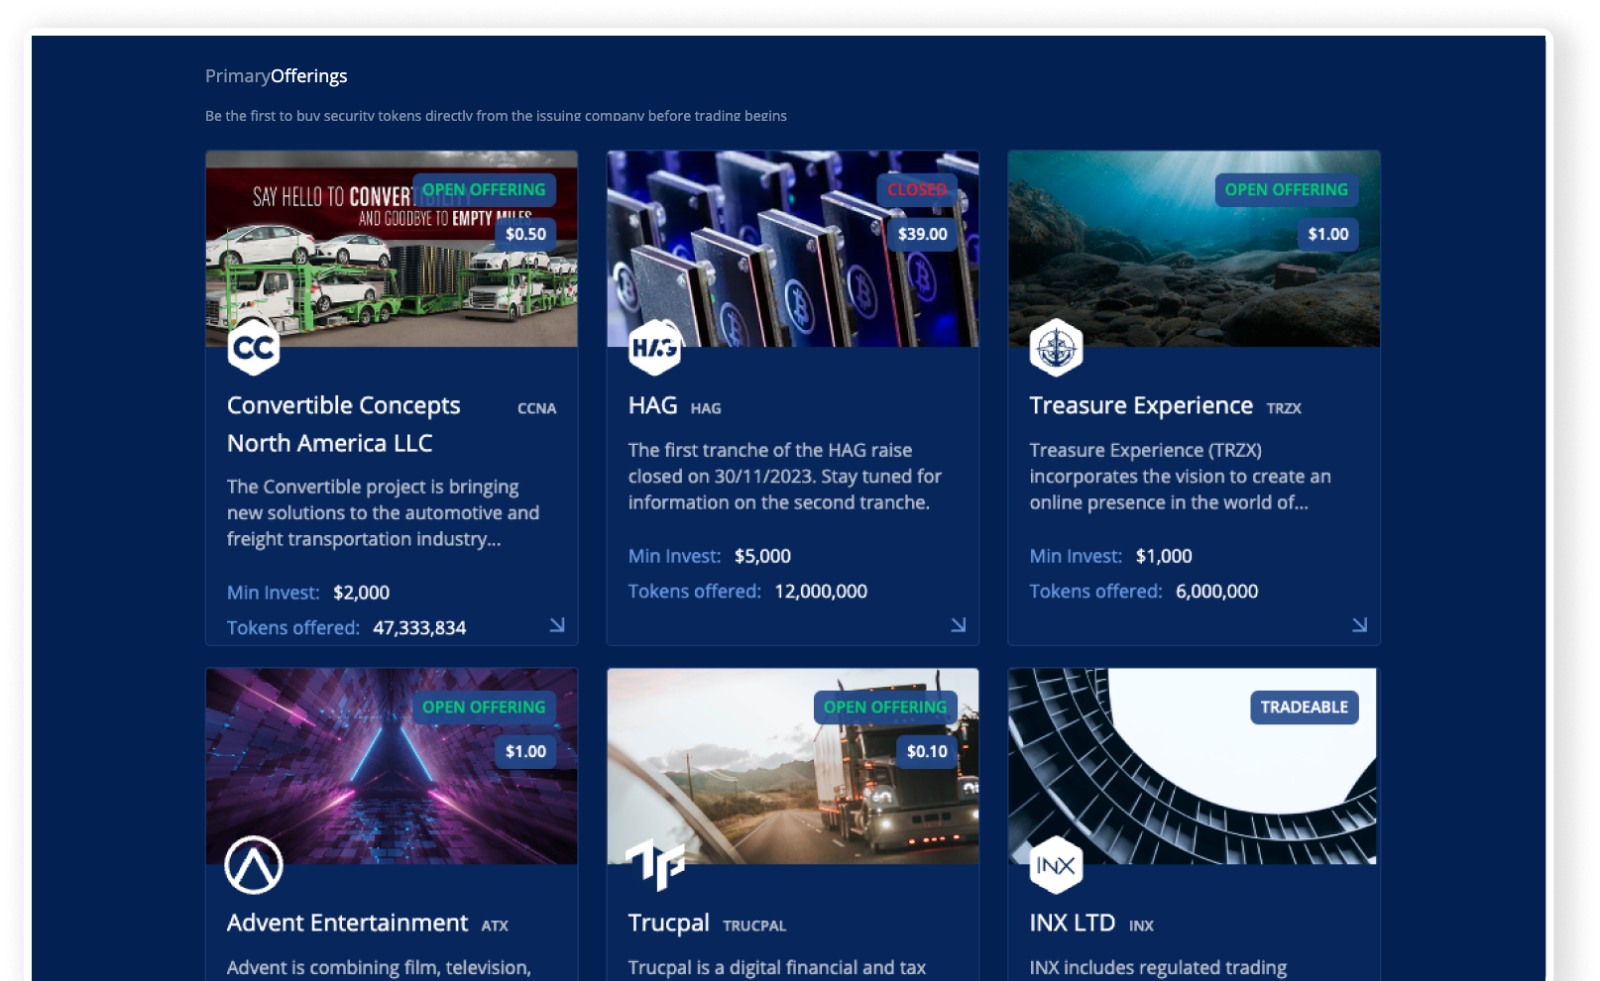Screen dimensions: 1600x981
Task: Click the CC logo on Convertible Concepts card
Action: point(256,347)
